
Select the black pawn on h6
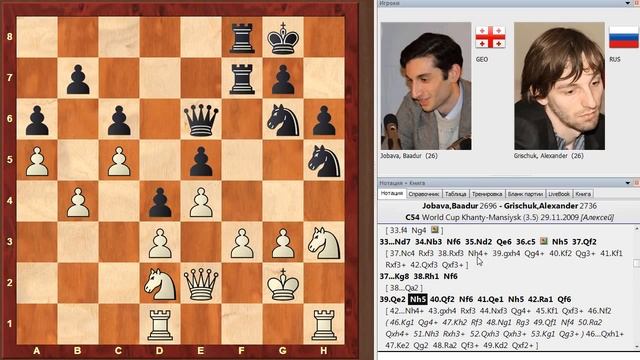click(324, 119)
